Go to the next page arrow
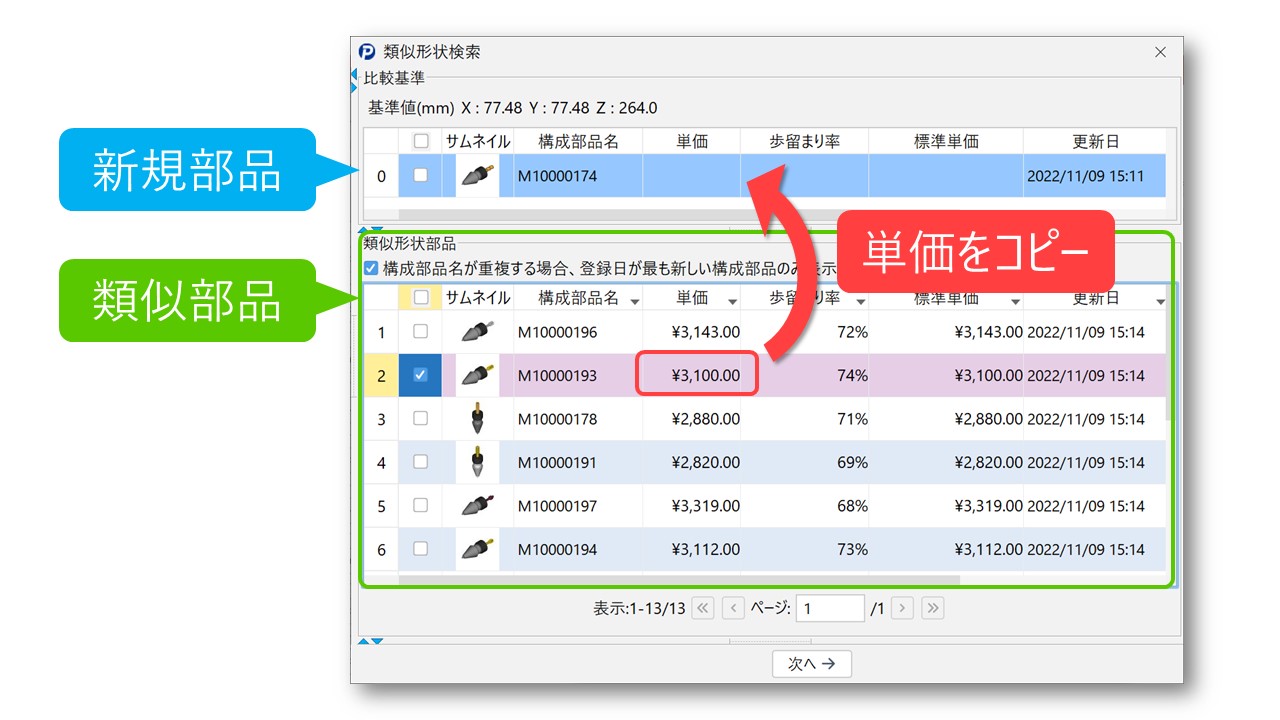This screenshot has width=1280, height=720. (902, 608)
